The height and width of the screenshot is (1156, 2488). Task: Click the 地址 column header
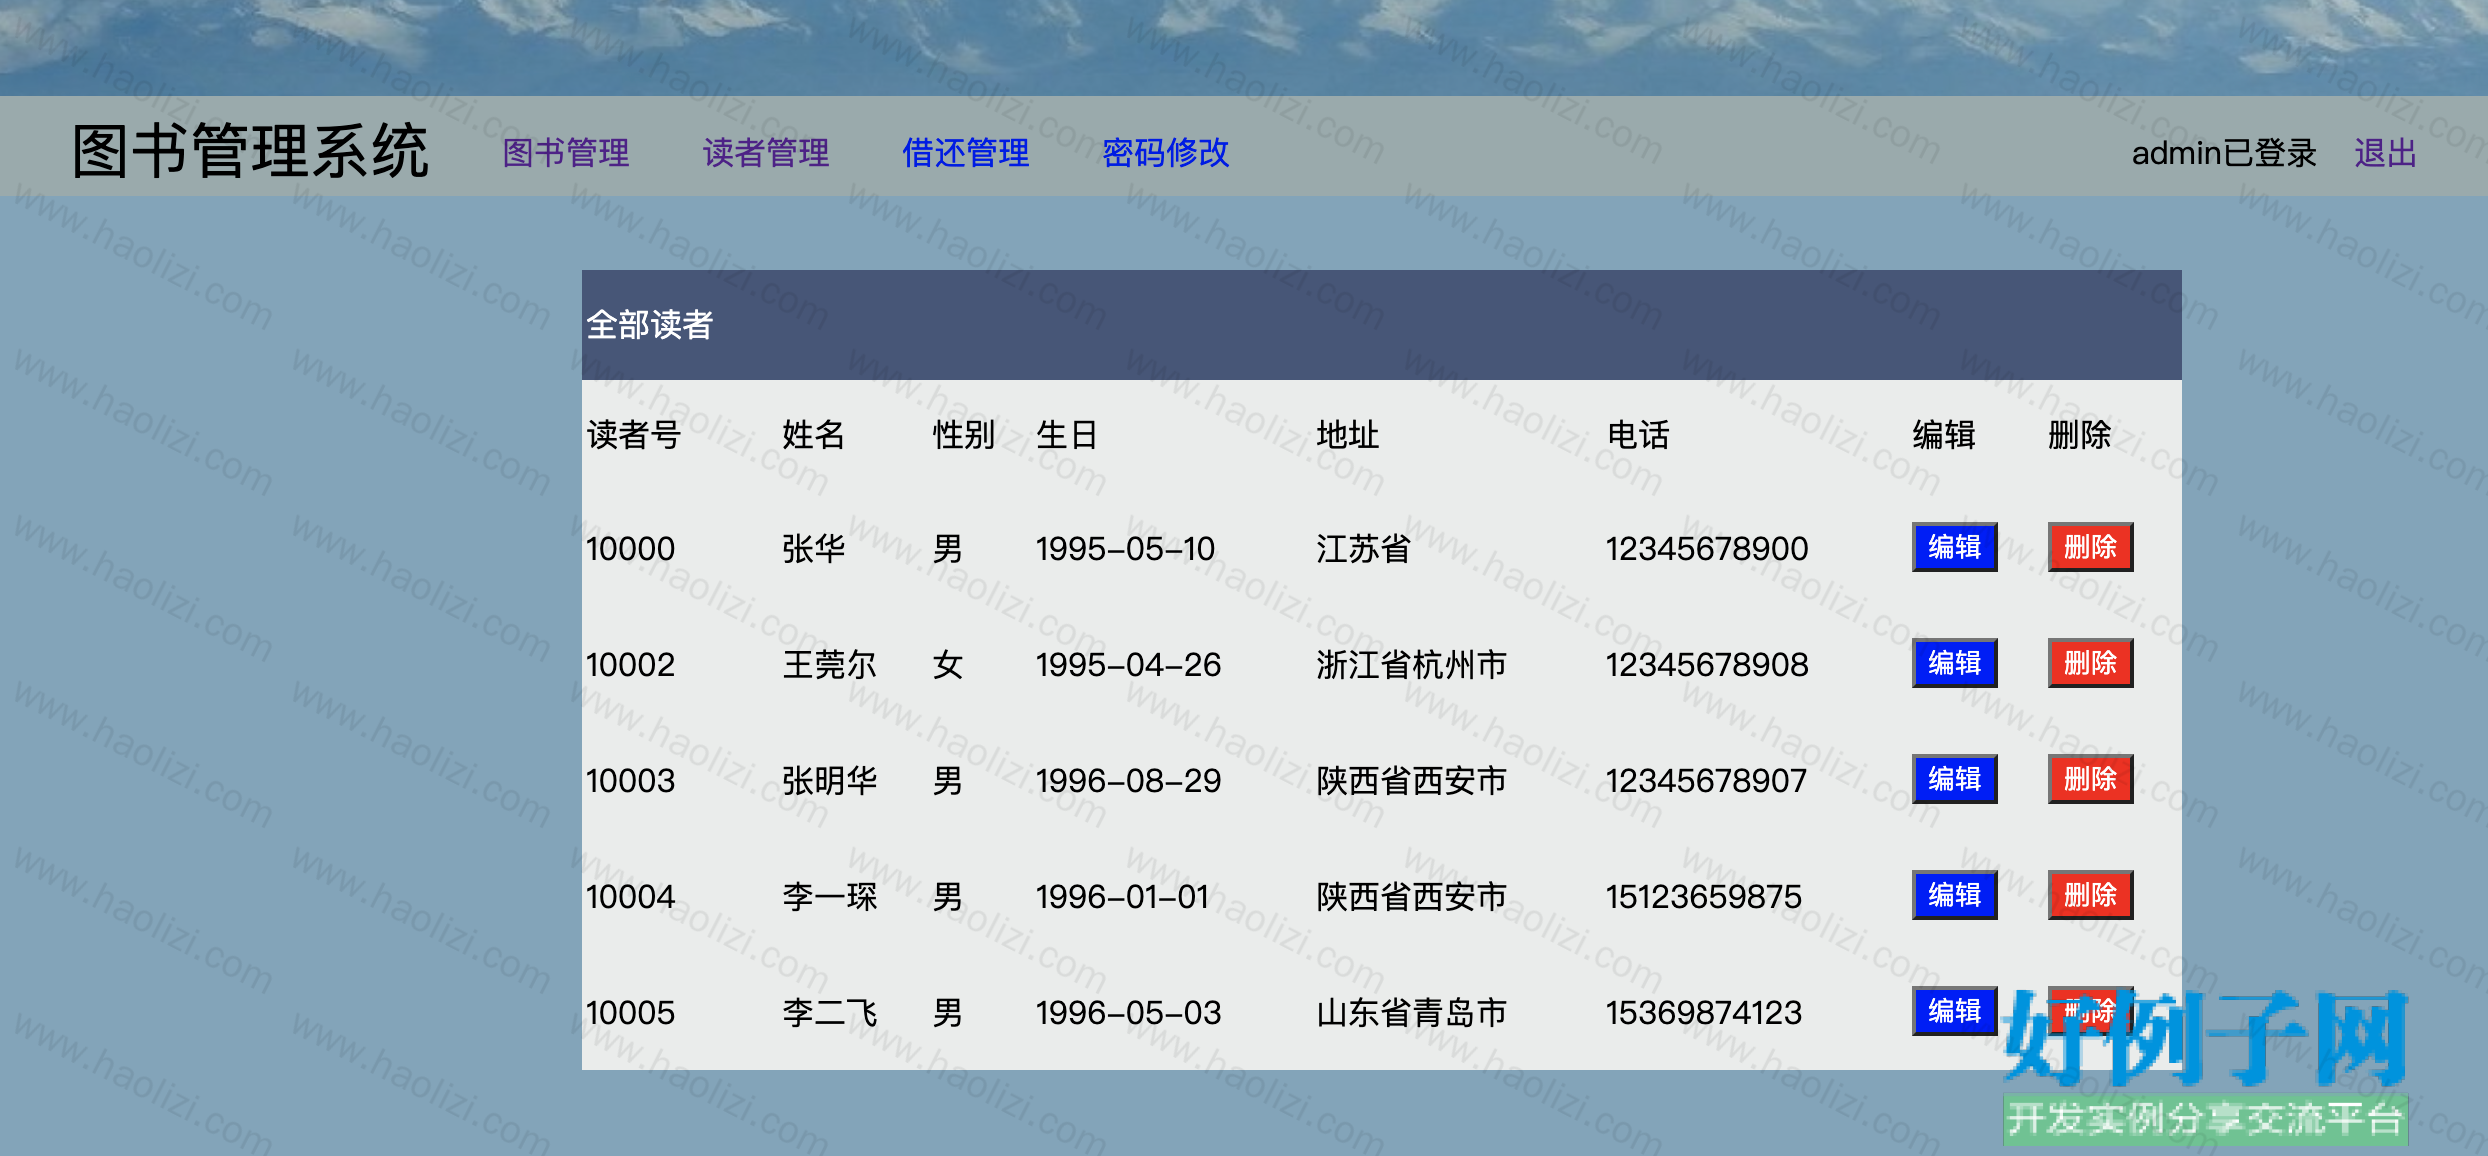click(1347, 435)
